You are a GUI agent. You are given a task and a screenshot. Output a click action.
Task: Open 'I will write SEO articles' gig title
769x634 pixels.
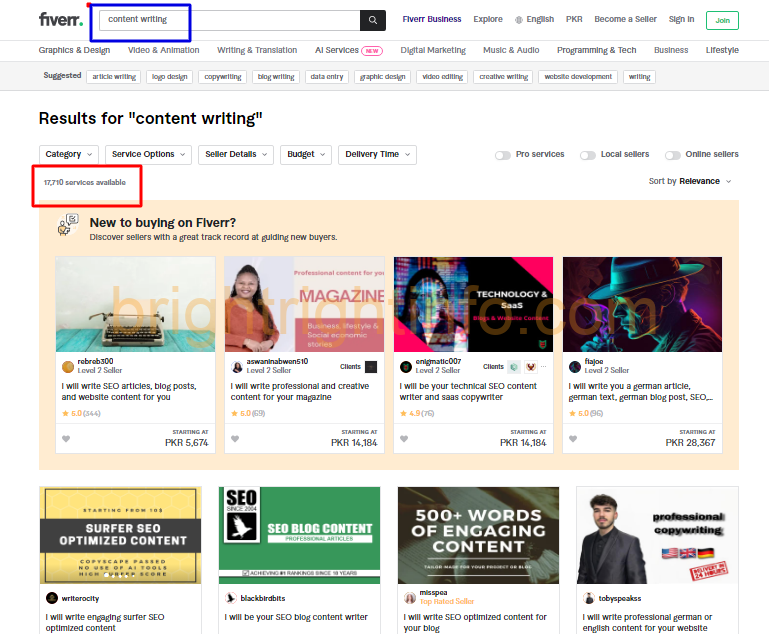129,392
